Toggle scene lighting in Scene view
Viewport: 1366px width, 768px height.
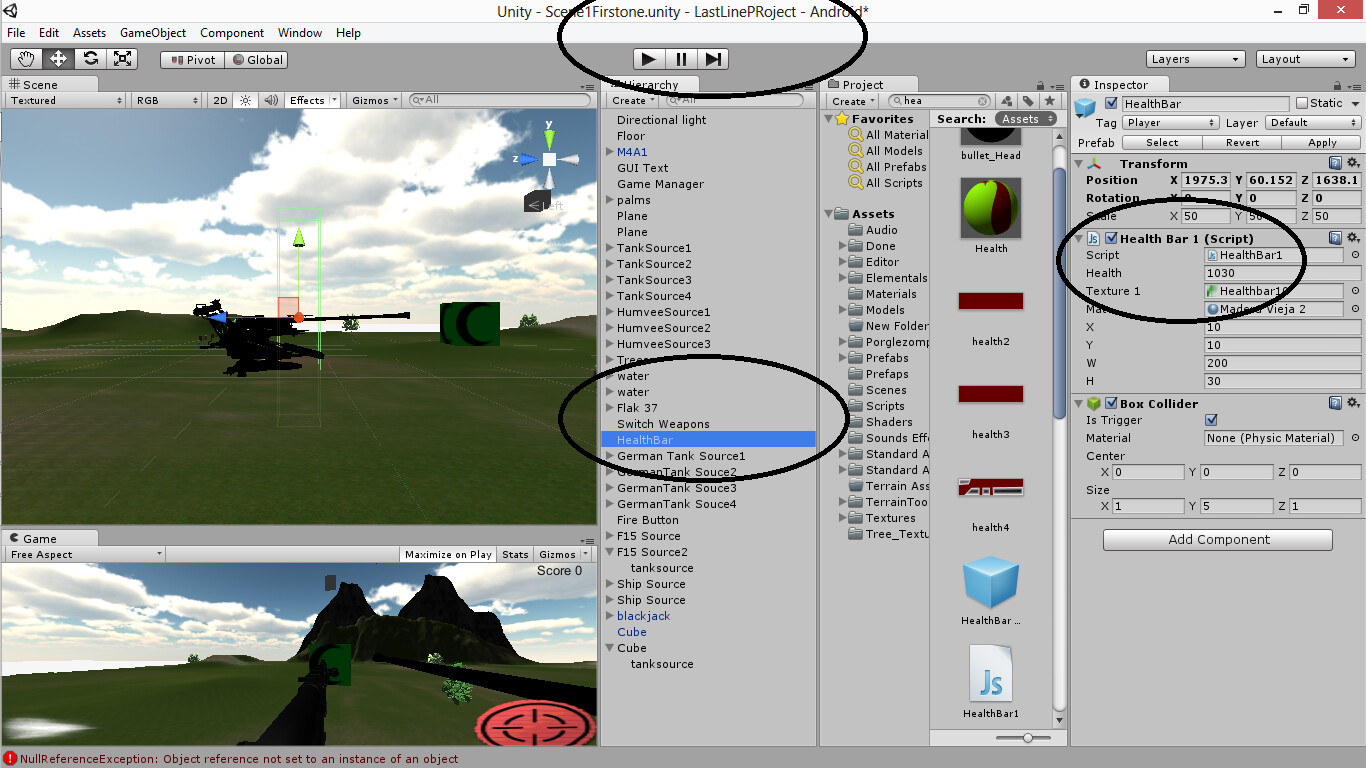[x=245, y=99]
